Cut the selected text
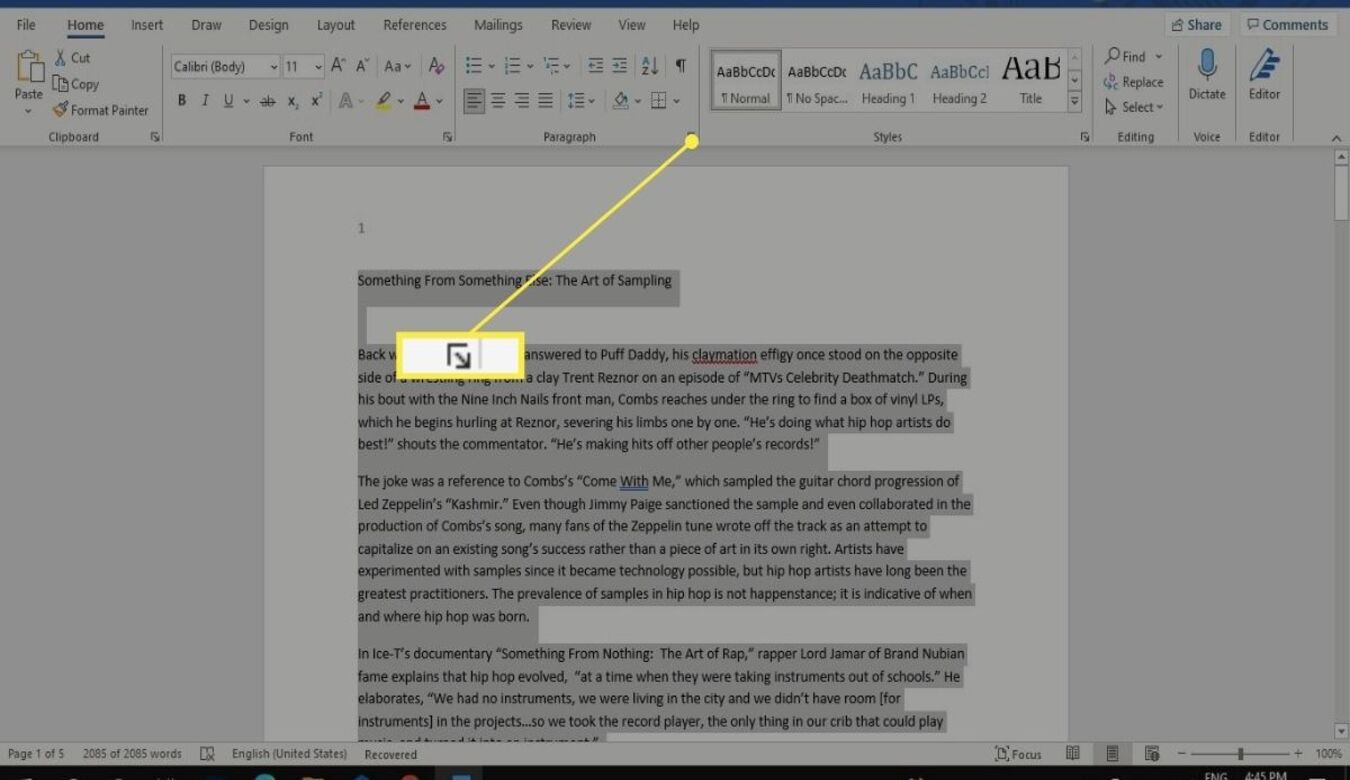Screen dimensions: 1350x780 click(x=72, y=58)
